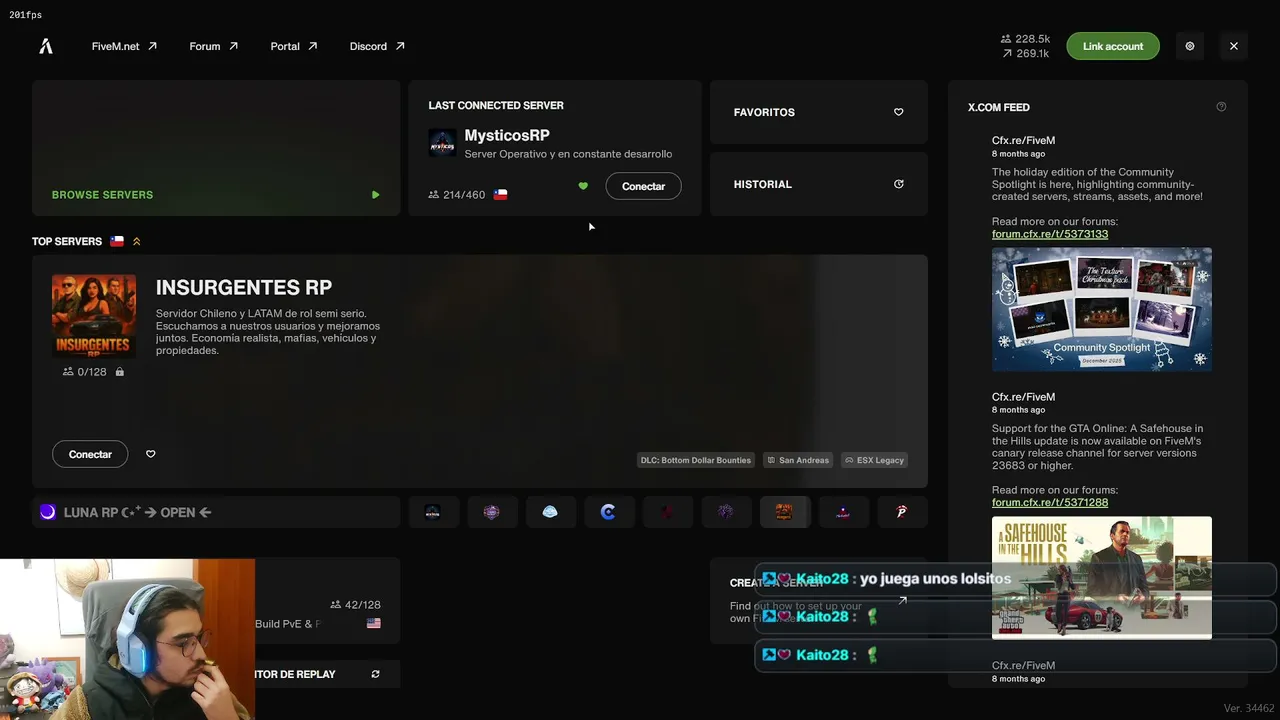Click the San Andreas map tag
Image resolution: width=1280 pixels, height=720 pixels.
797,460
